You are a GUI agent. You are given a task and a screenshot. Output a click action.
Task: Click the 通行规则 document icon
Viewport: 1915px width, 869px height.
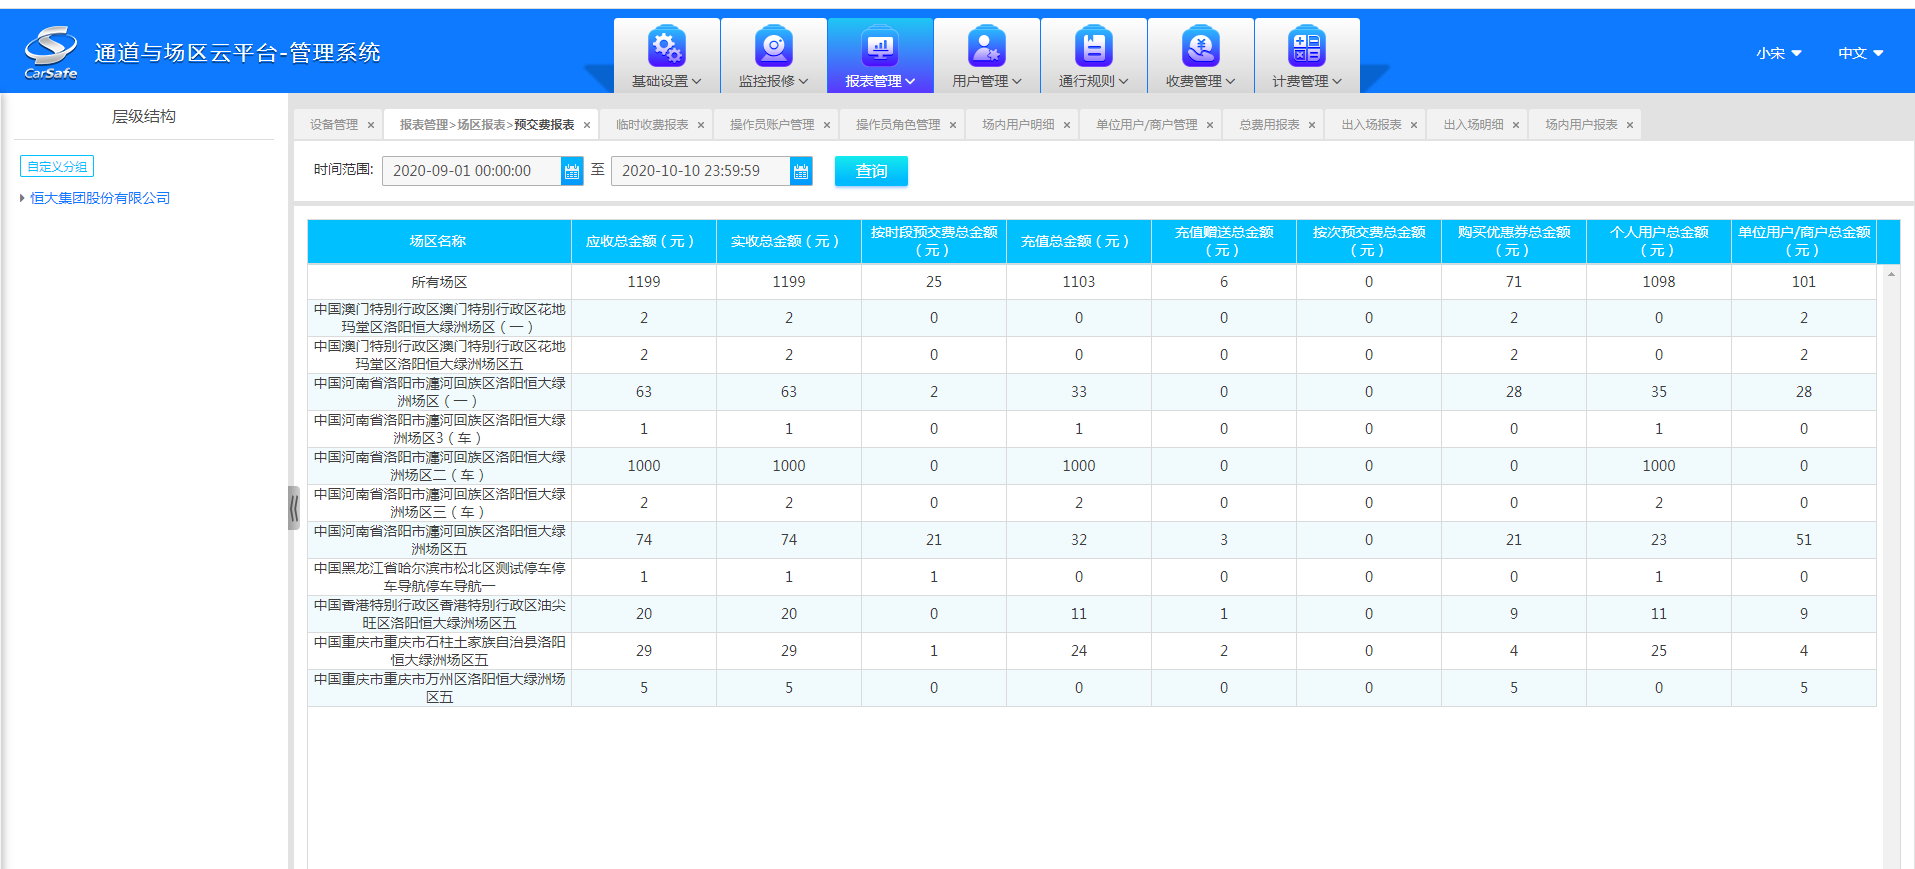click(x=1093, y=47)
